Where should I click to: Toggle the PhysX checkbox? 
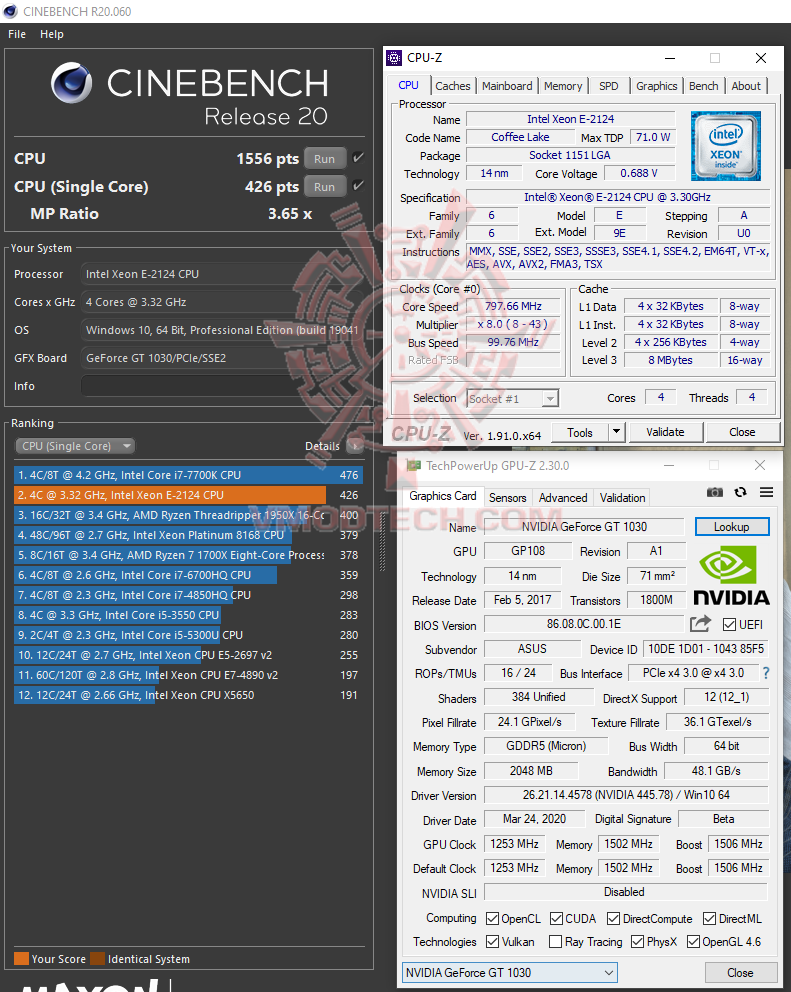pyautogui.click(x=637, y=942)
